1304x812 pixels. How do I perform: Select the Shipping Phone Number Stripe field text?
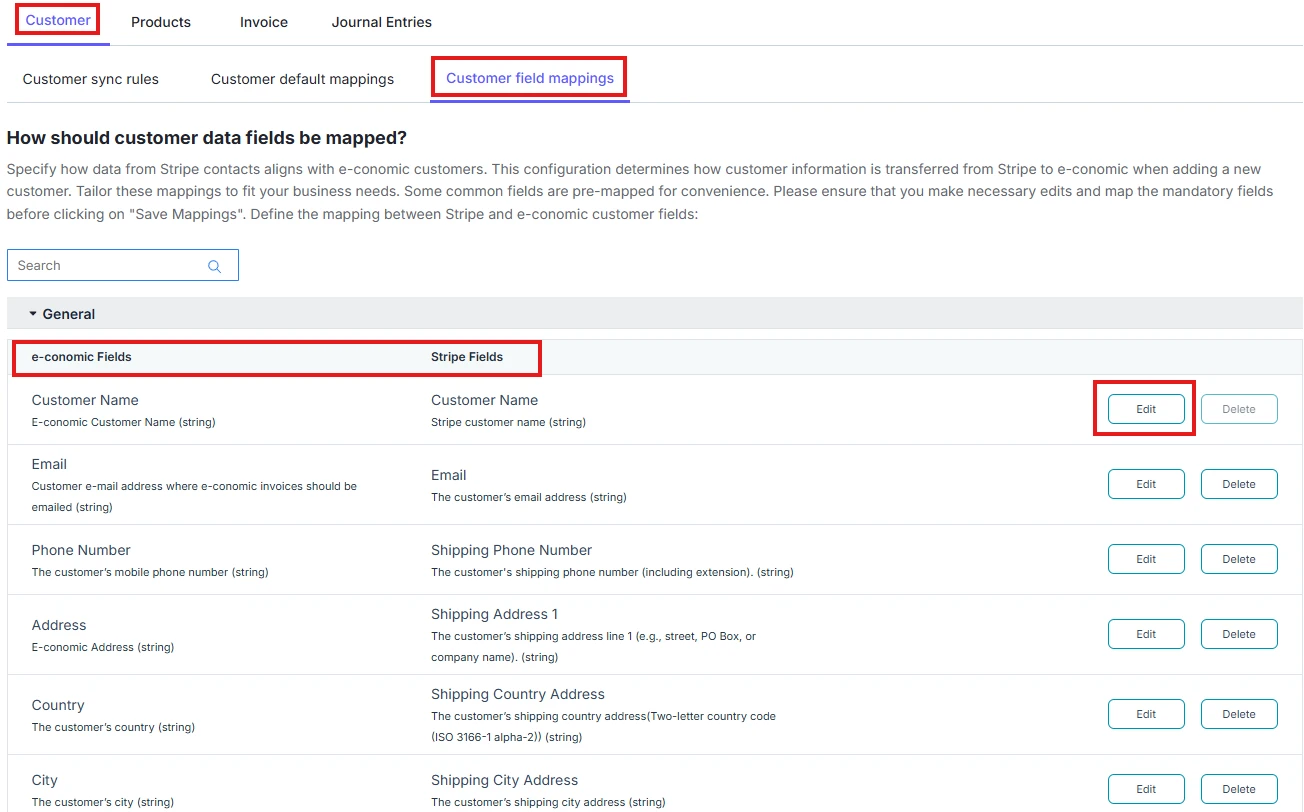(x=511, y=550)
